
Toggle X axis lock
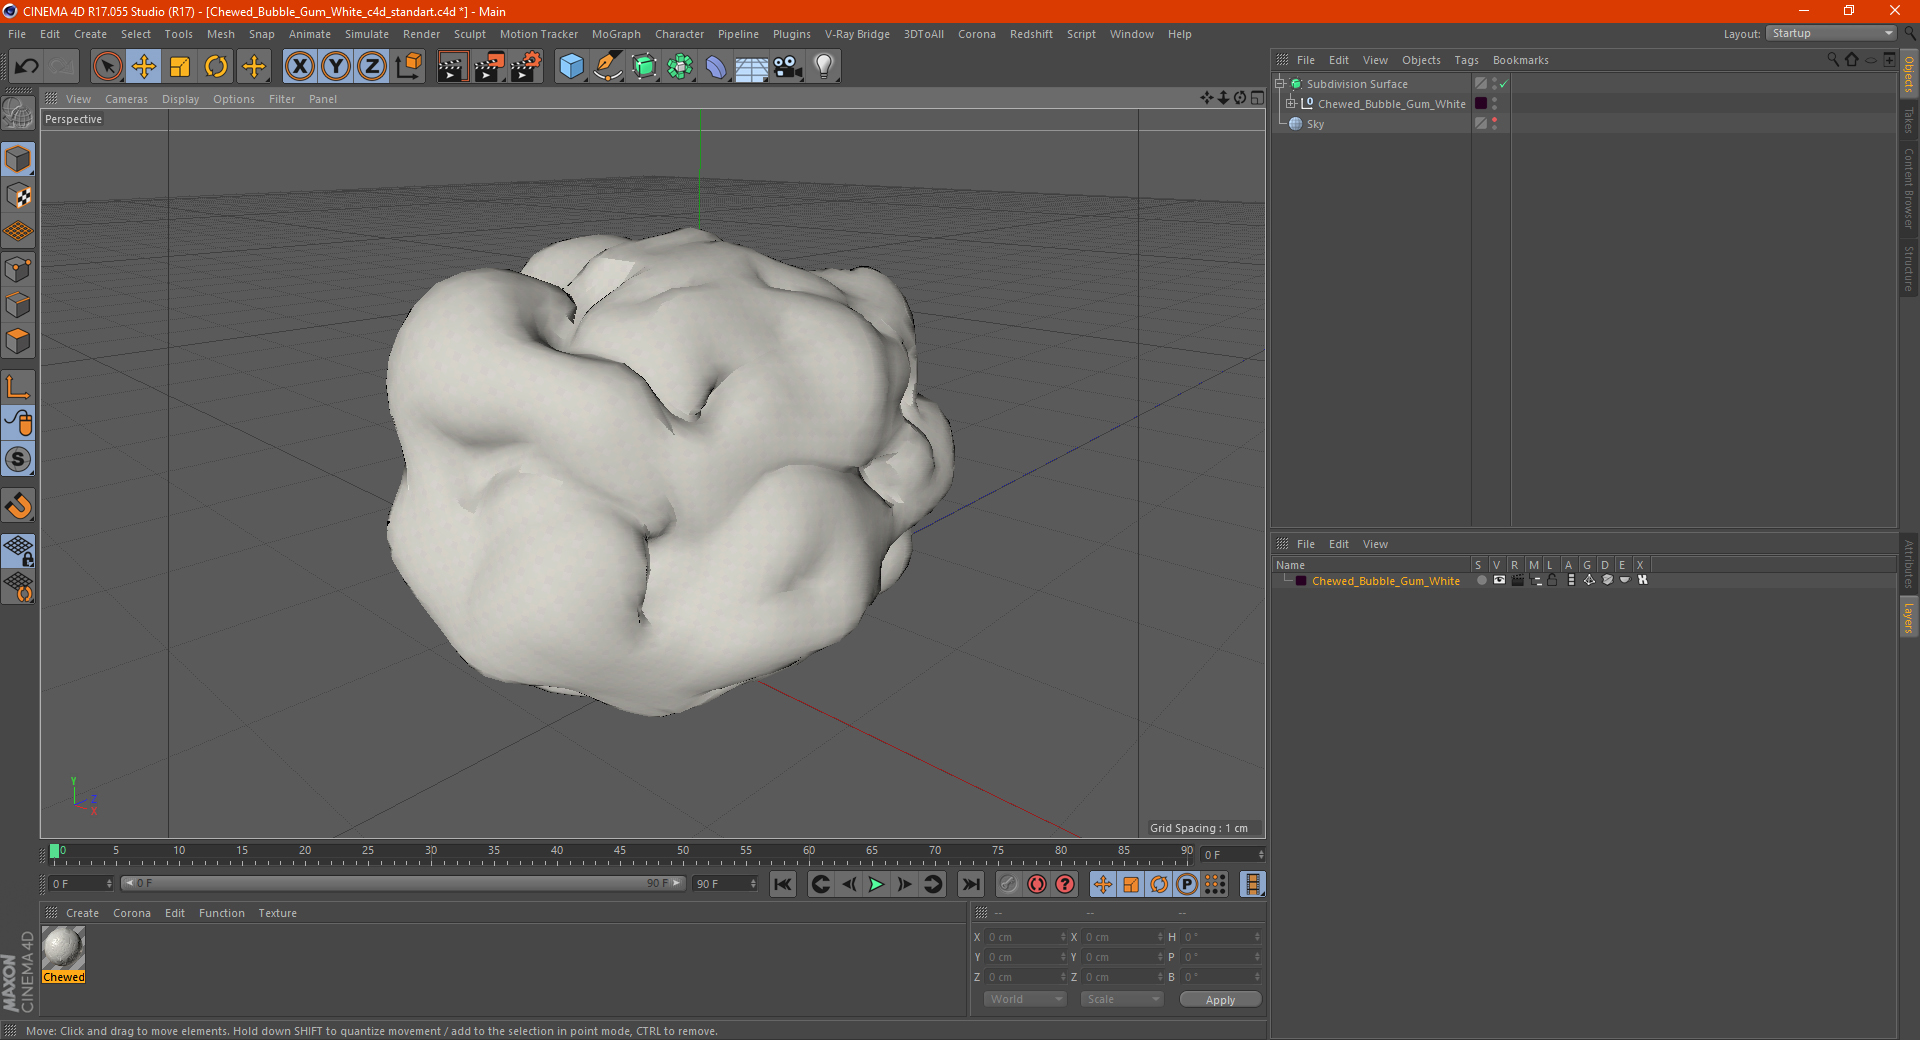[x=299, y=67]
